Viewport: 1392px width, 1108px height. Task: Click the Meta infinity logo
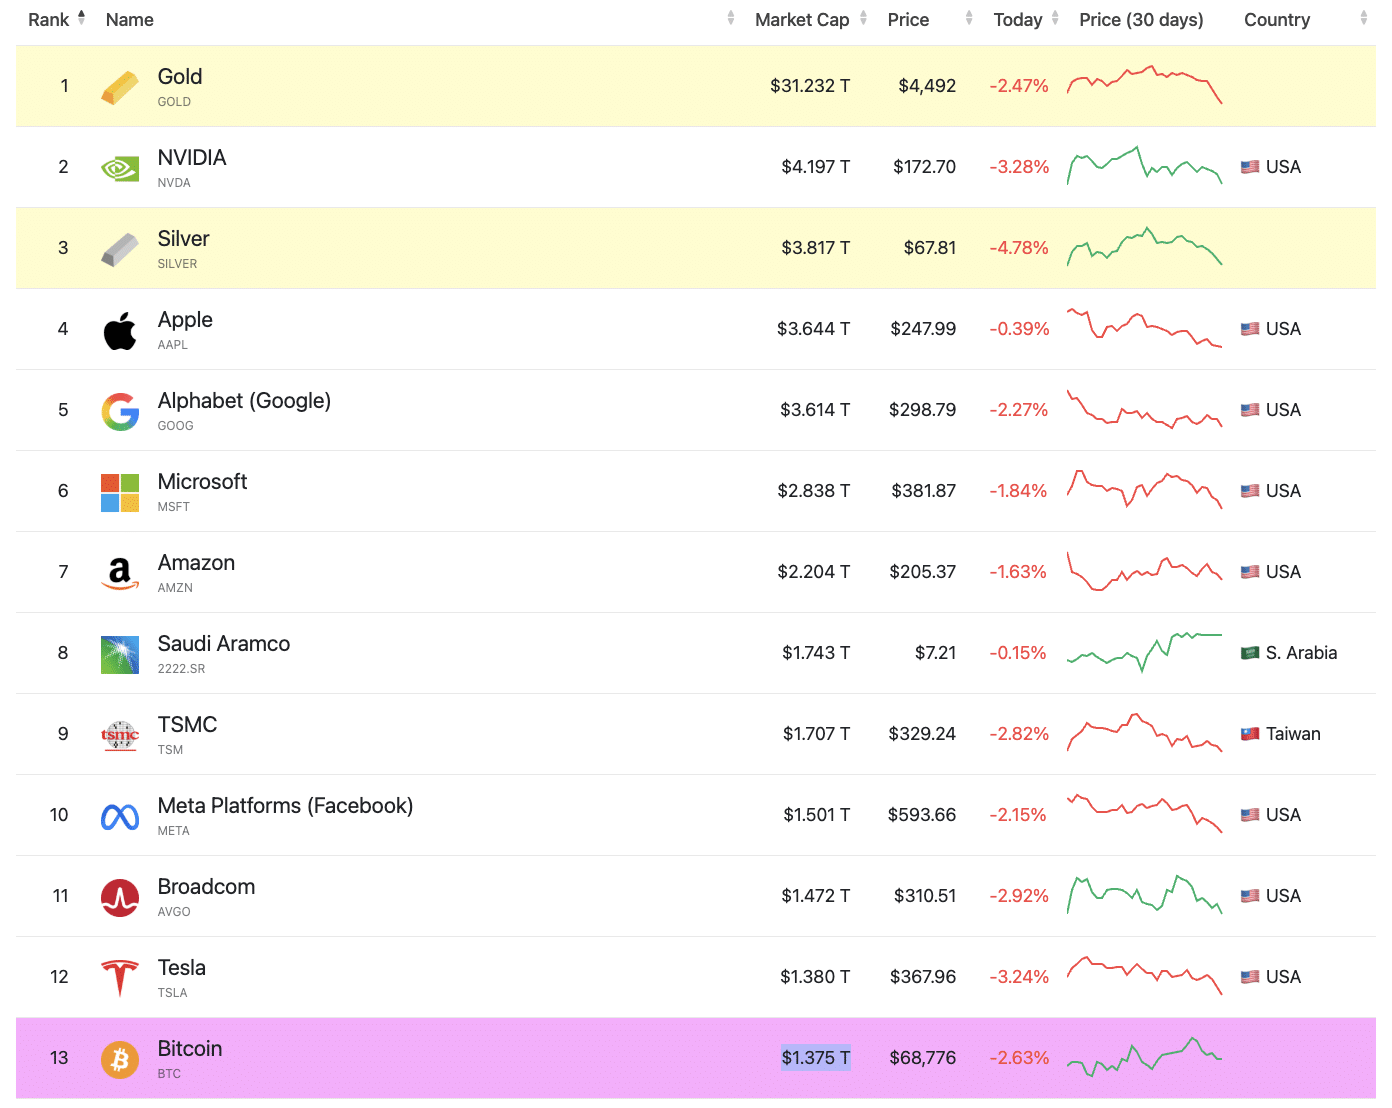click(120, 817)
